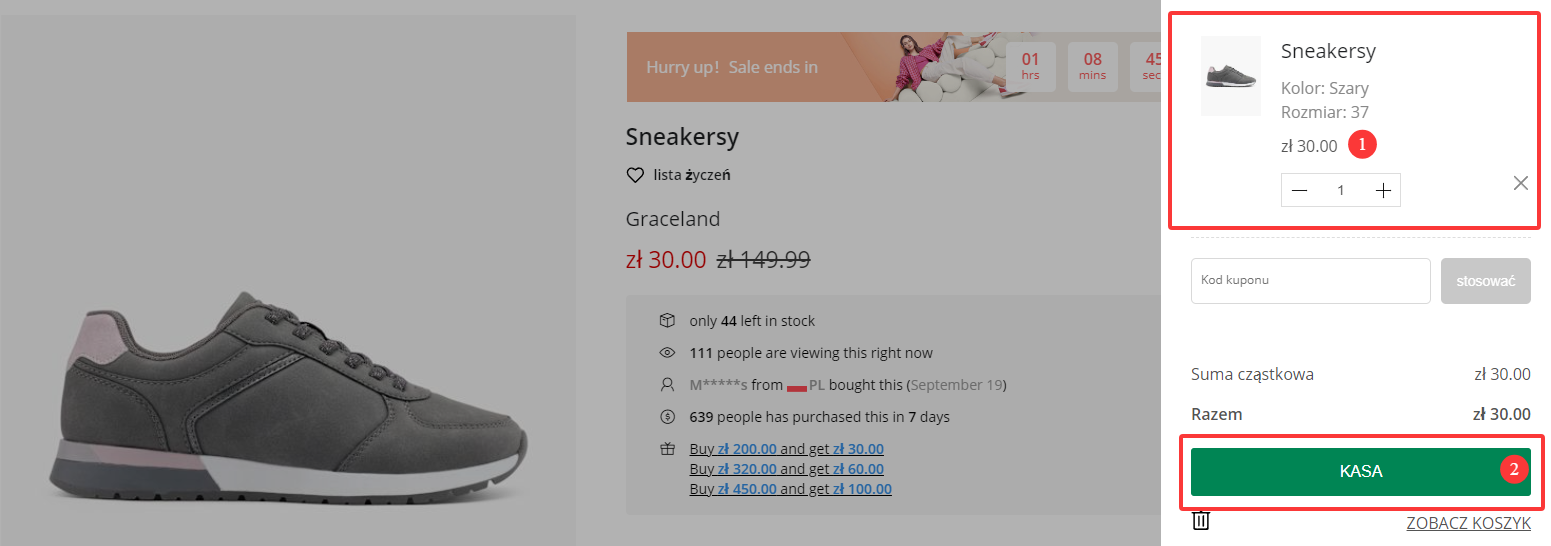
Task: Open Buy zł 200.00 get zł 30.00 offer
Action: (786, 449)
